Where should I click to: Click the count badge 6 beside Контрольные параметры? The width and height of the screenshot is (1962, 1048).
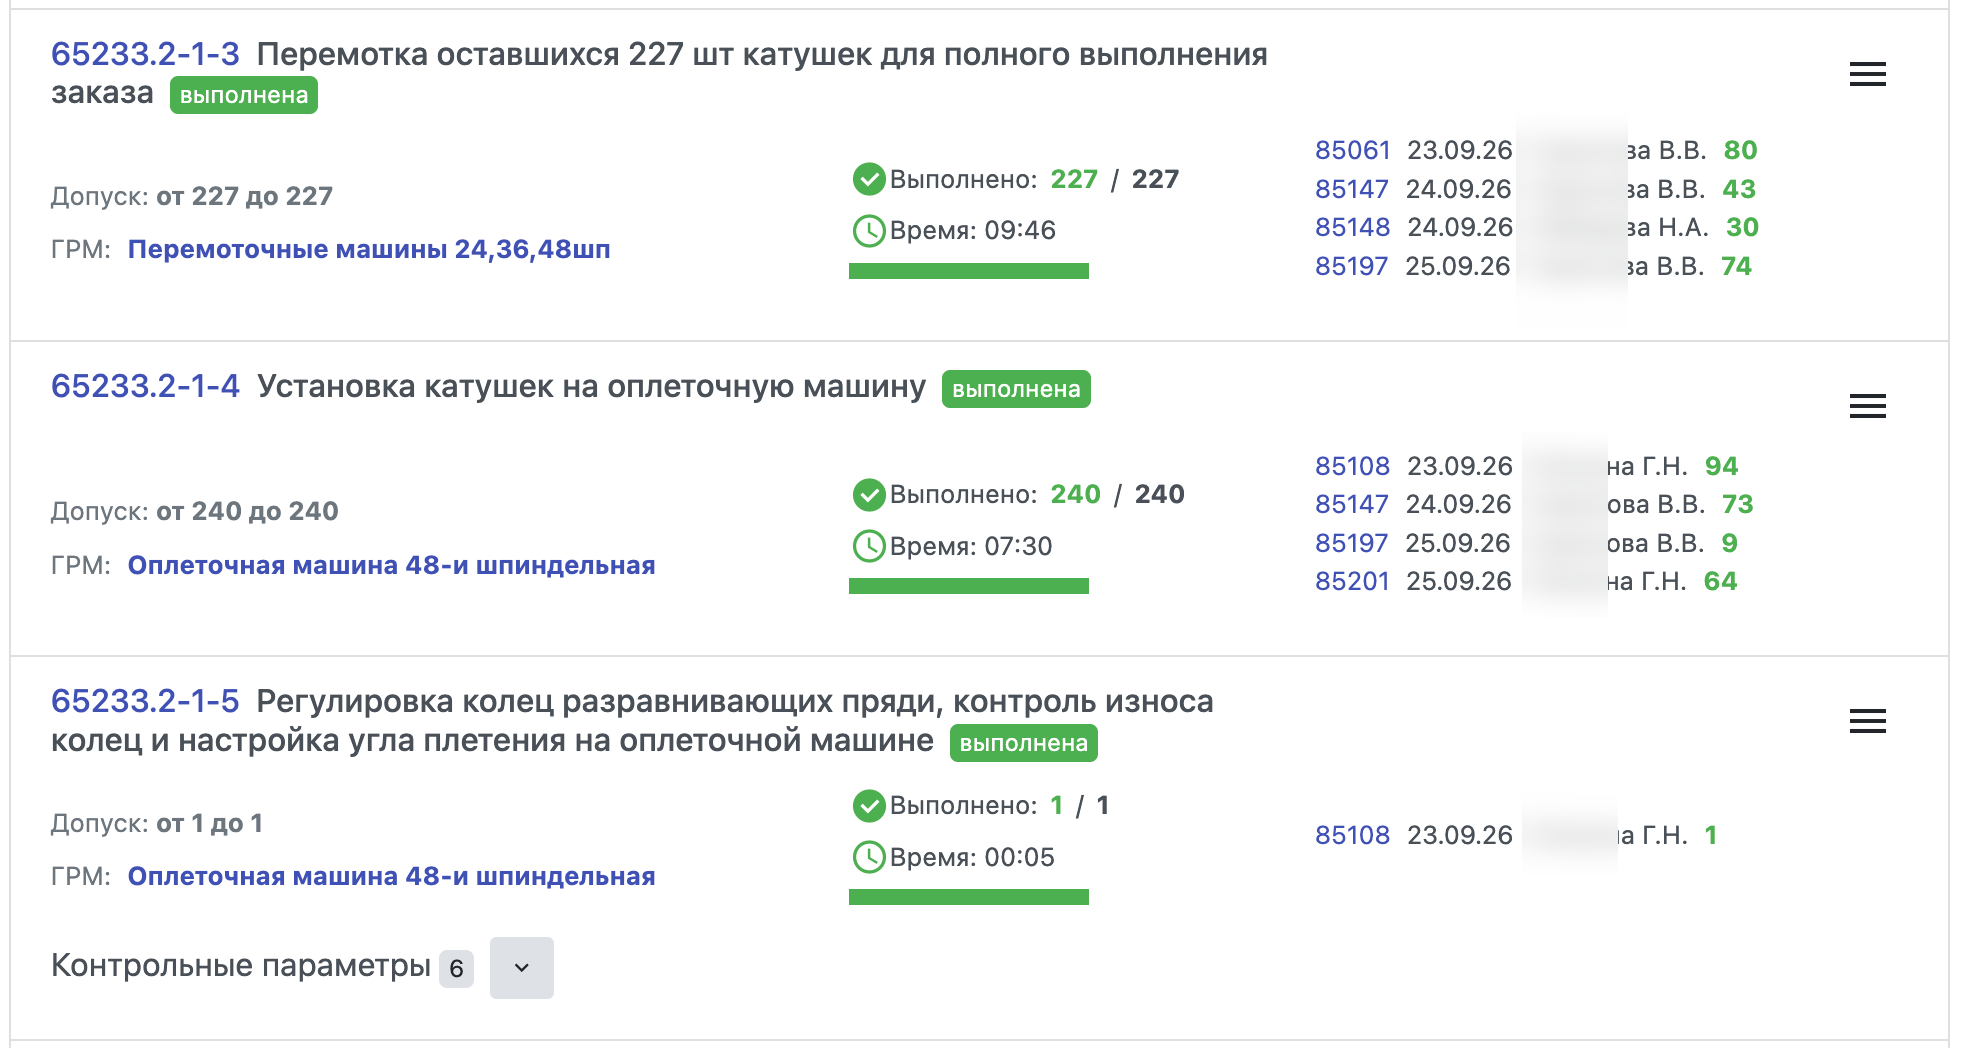456,968
